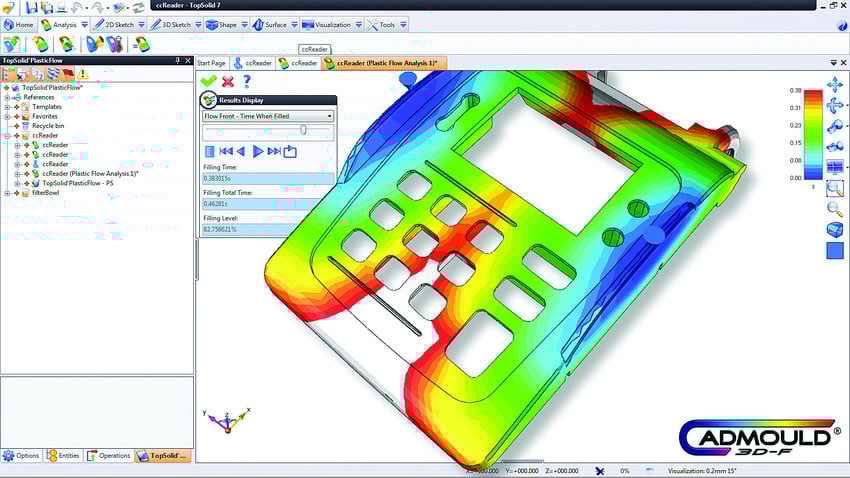Click the Refresh/update arrows icon
The width and height of the screenshot is (850, 478).
(x=138, y=7)
